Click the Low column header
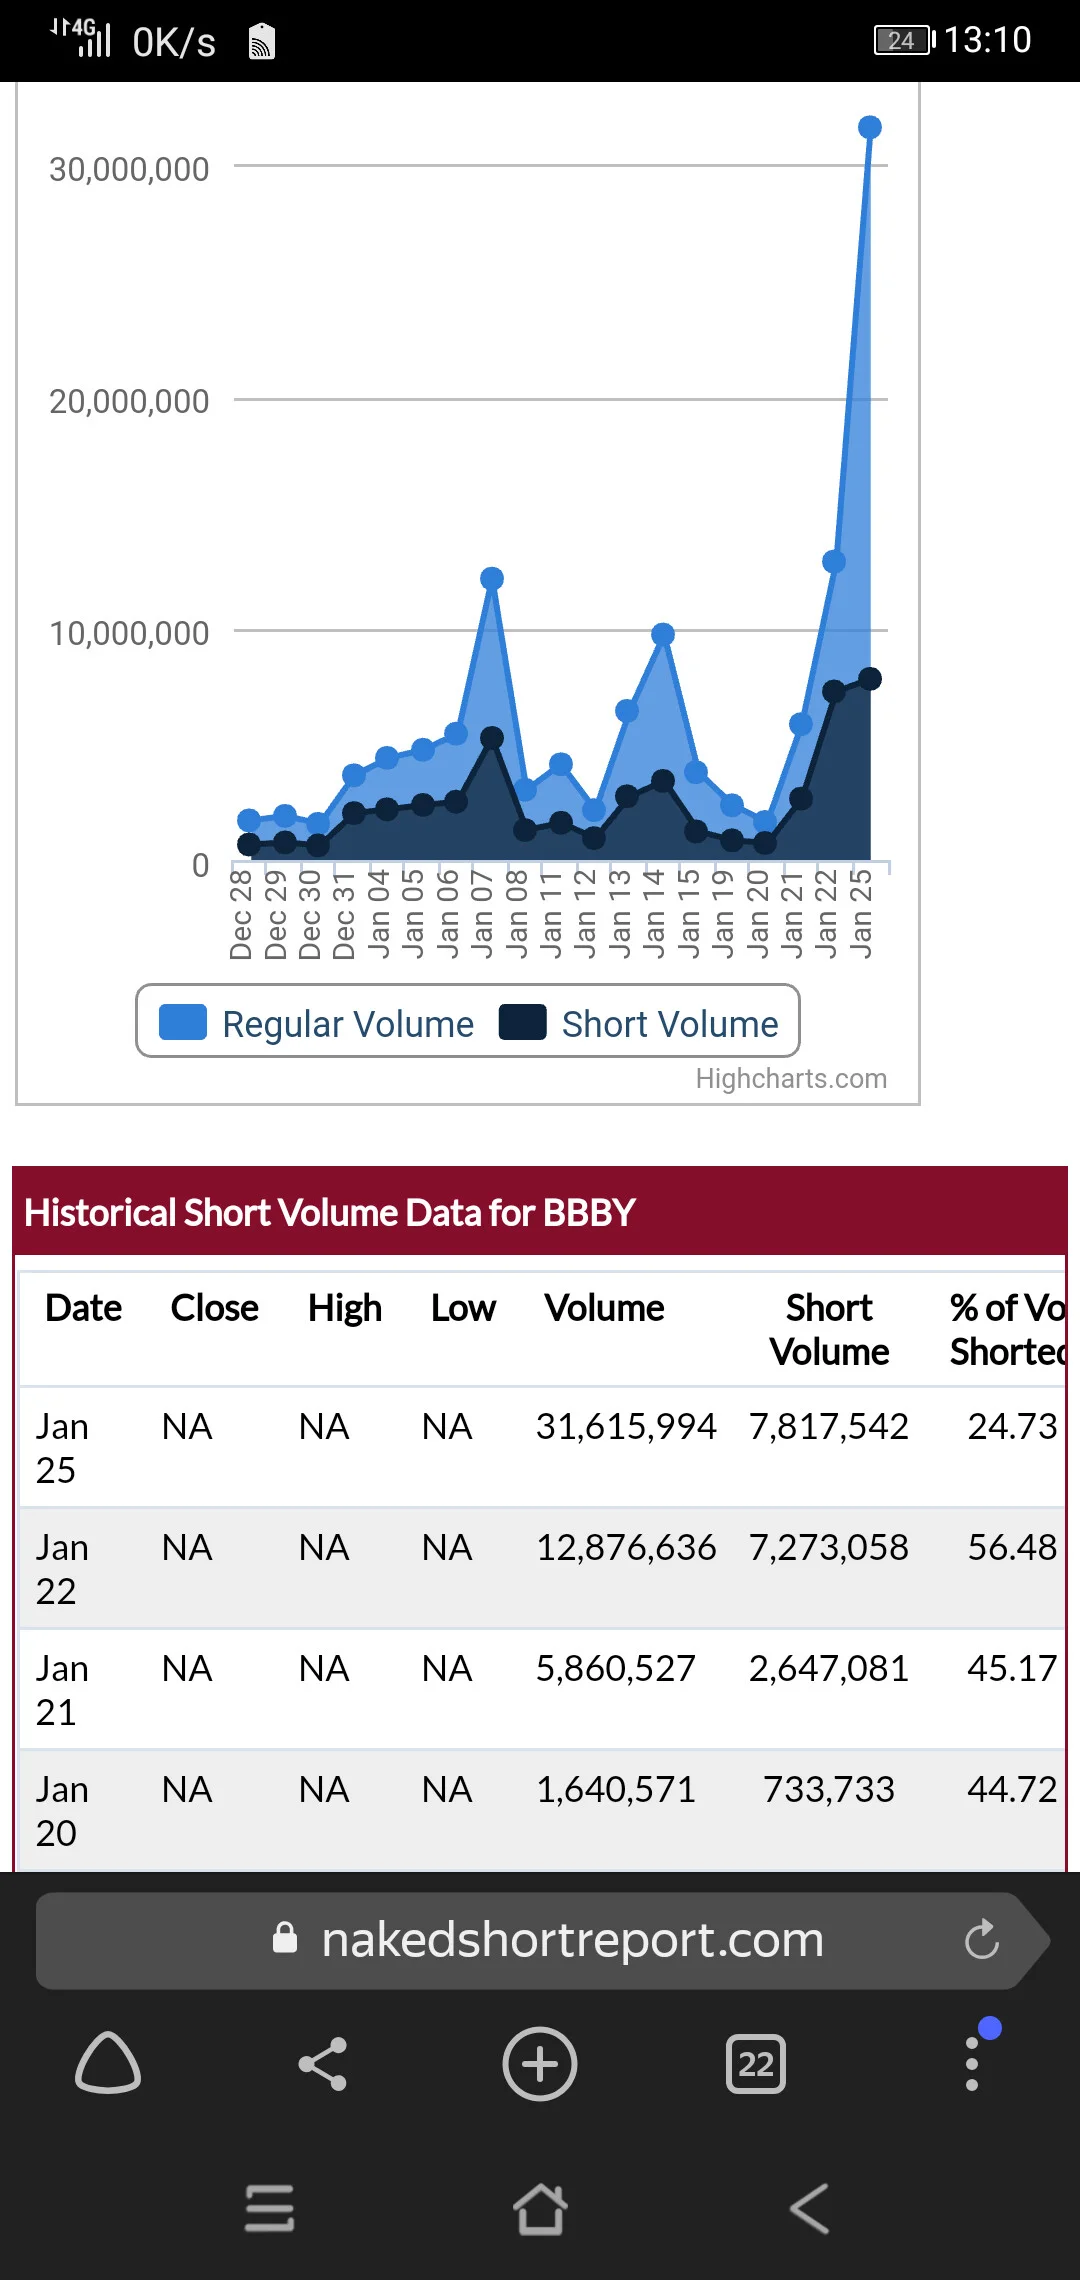This screenshot has width=1080, height=2280. [x=463, y=1308]
